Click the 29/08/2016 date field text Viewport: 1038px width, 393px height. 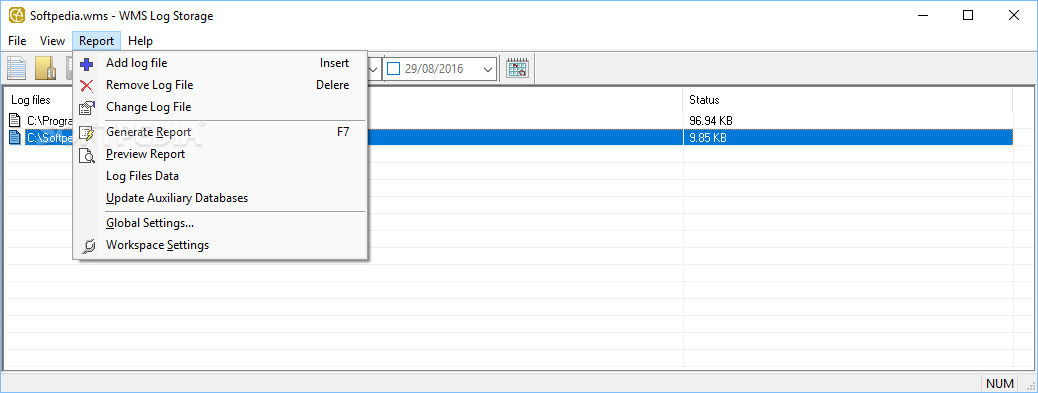click(434, 69)
